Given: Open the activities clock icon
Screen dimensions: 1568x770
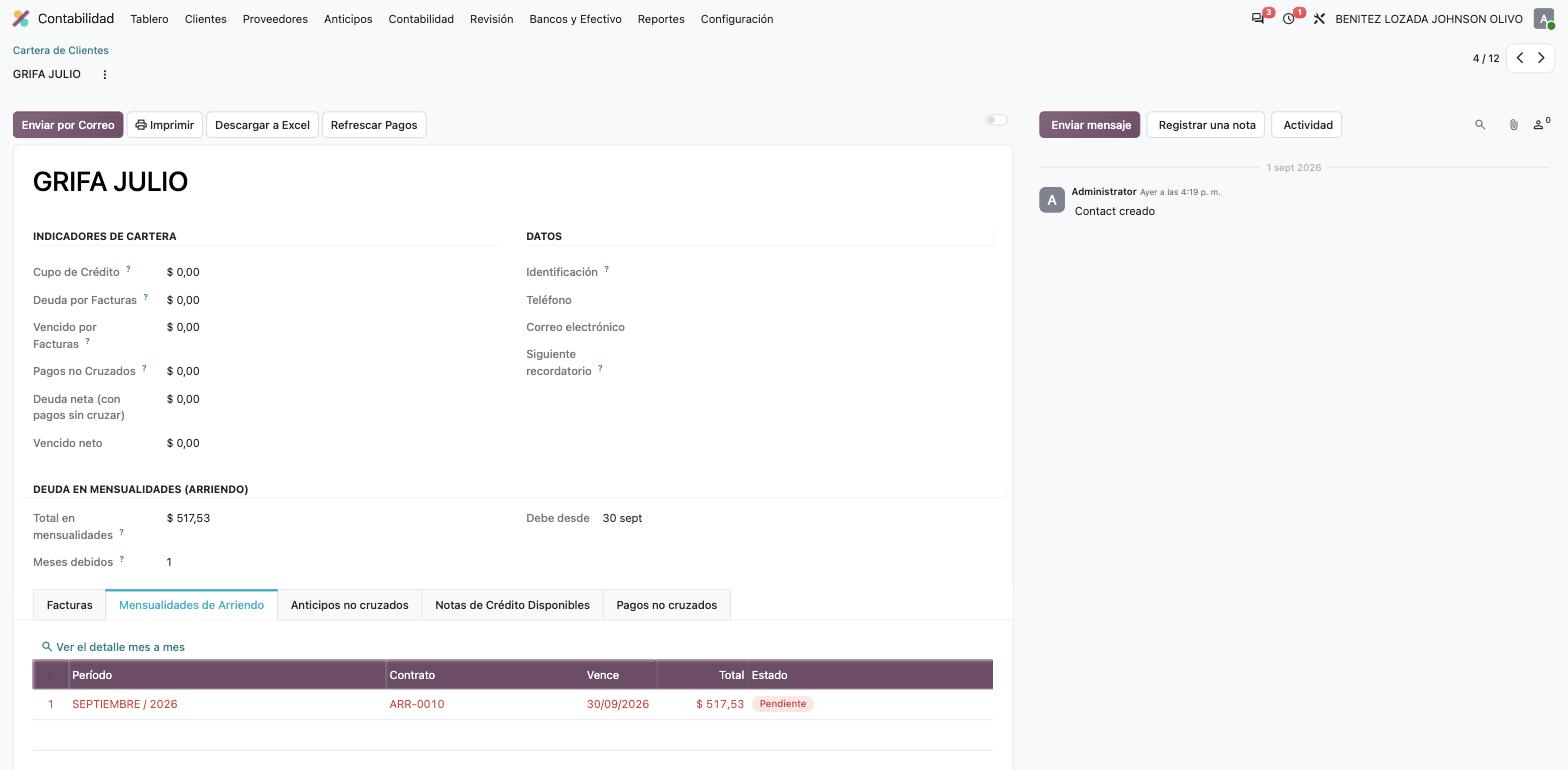Looking at the screenshot, I should (1289, 19).
